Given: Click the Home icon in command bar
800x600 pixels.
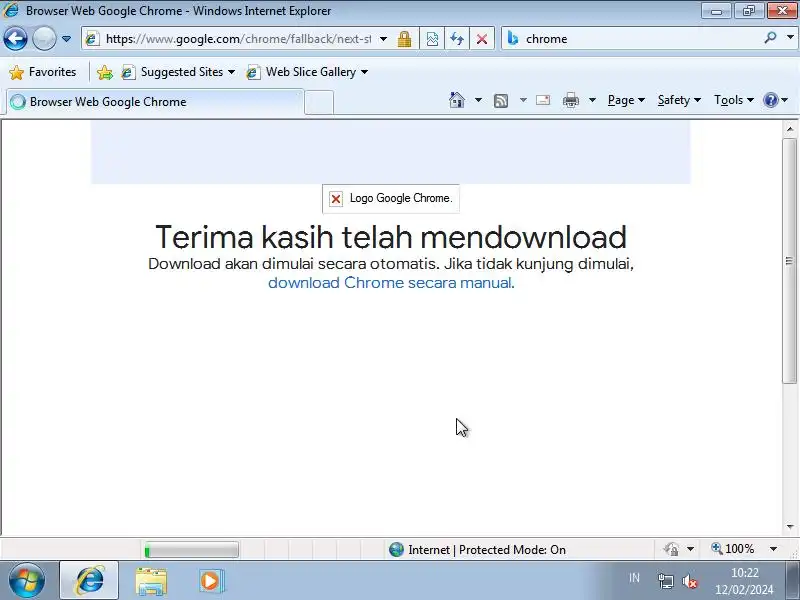Looking at the screenshot, I should pyautogui.click(x=457, y=100).
